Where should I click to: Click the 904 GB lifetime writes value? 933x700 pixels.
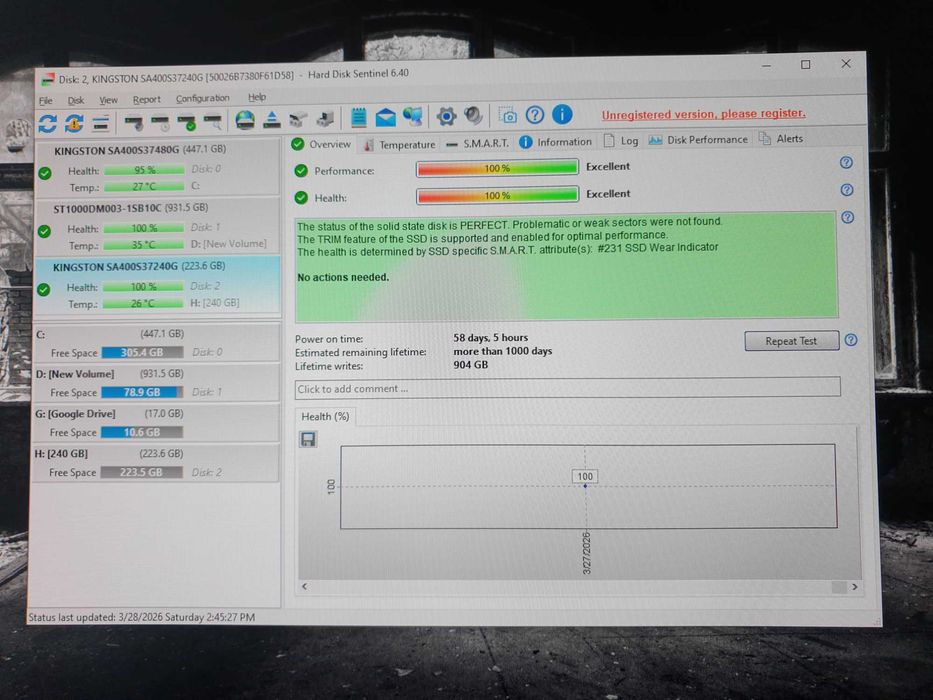tap(471, 365)
